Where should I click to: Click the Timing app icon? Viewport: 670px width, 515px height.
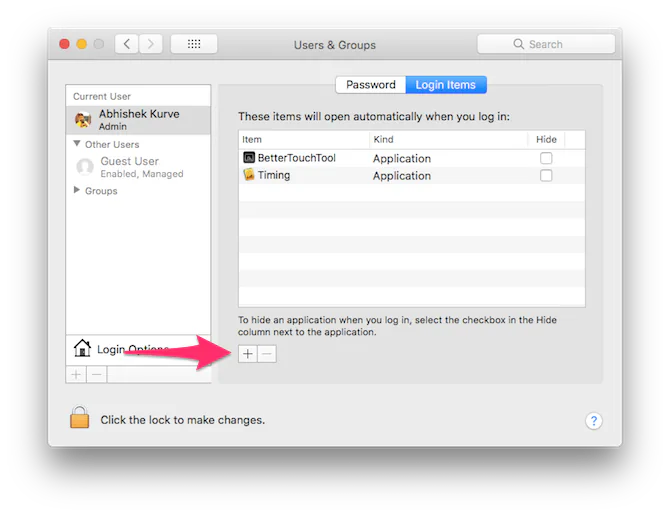(x=249, y=174)
